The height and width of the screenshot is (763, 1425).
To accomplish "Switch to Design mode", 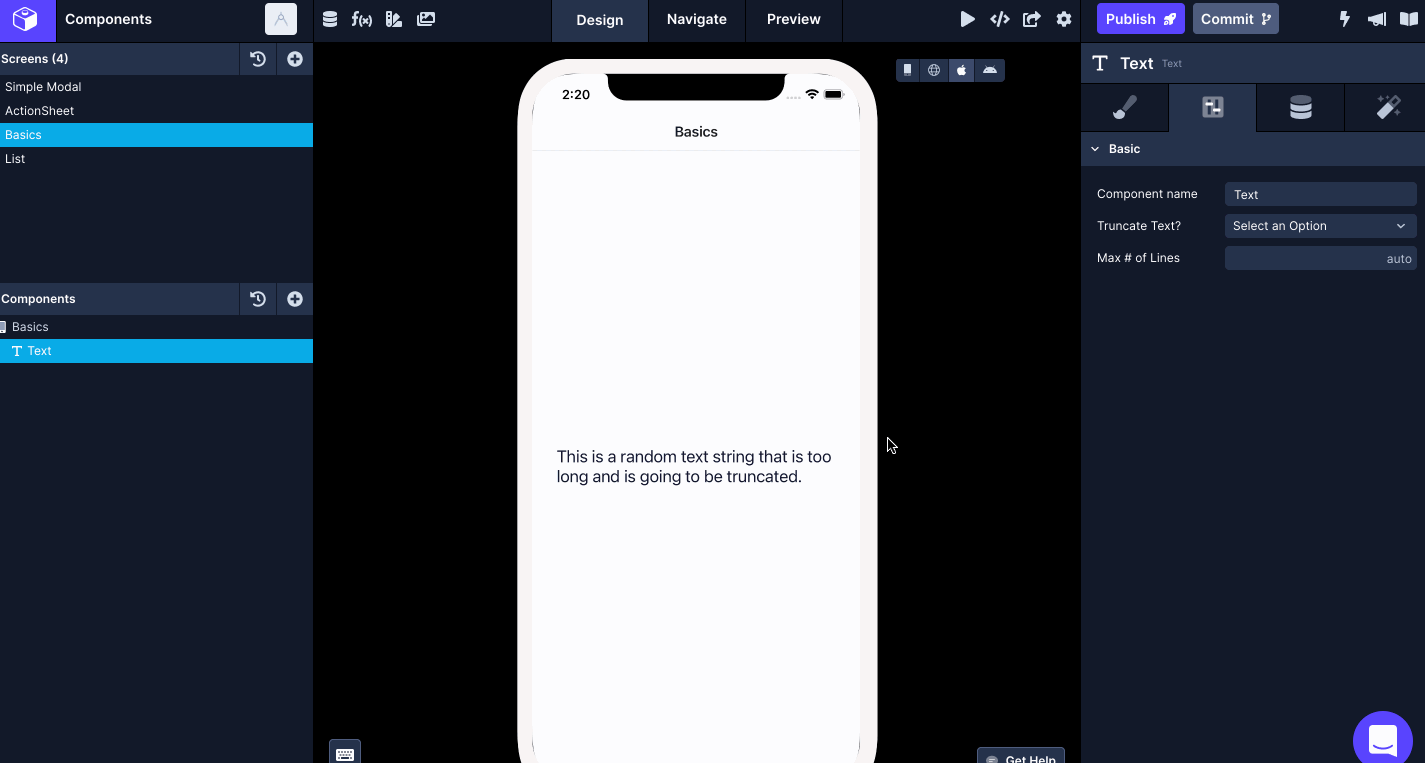I will click(600, 20).
